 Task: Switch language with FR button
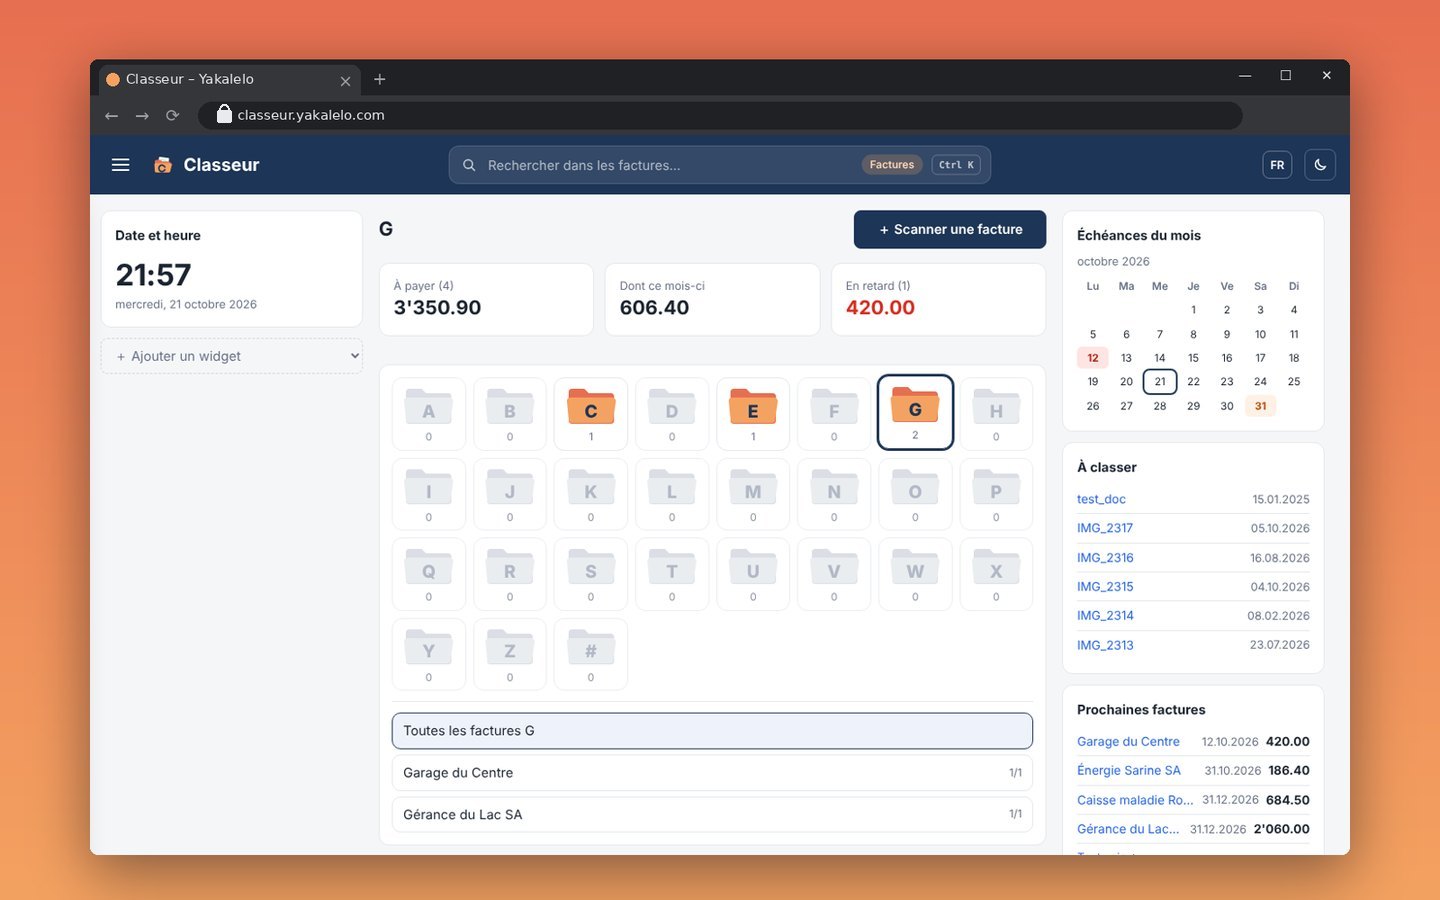pos(1277,165)
